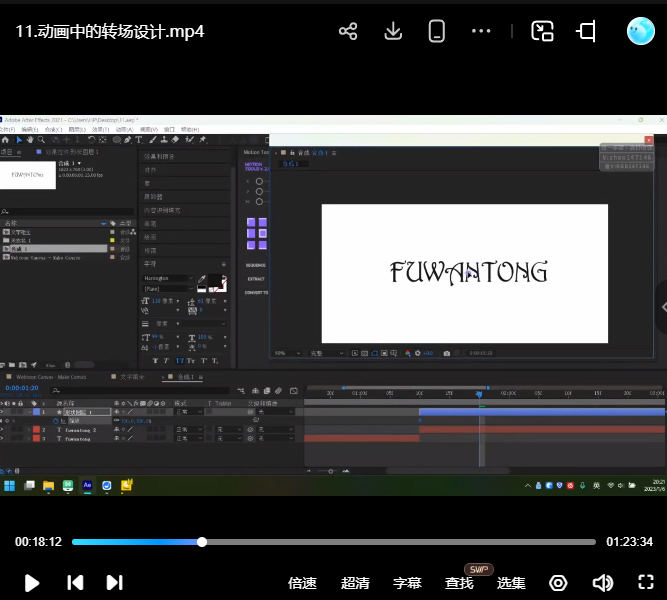Open the 超清 video quality selector
This screenshot has height=600, width=667.
355,583
